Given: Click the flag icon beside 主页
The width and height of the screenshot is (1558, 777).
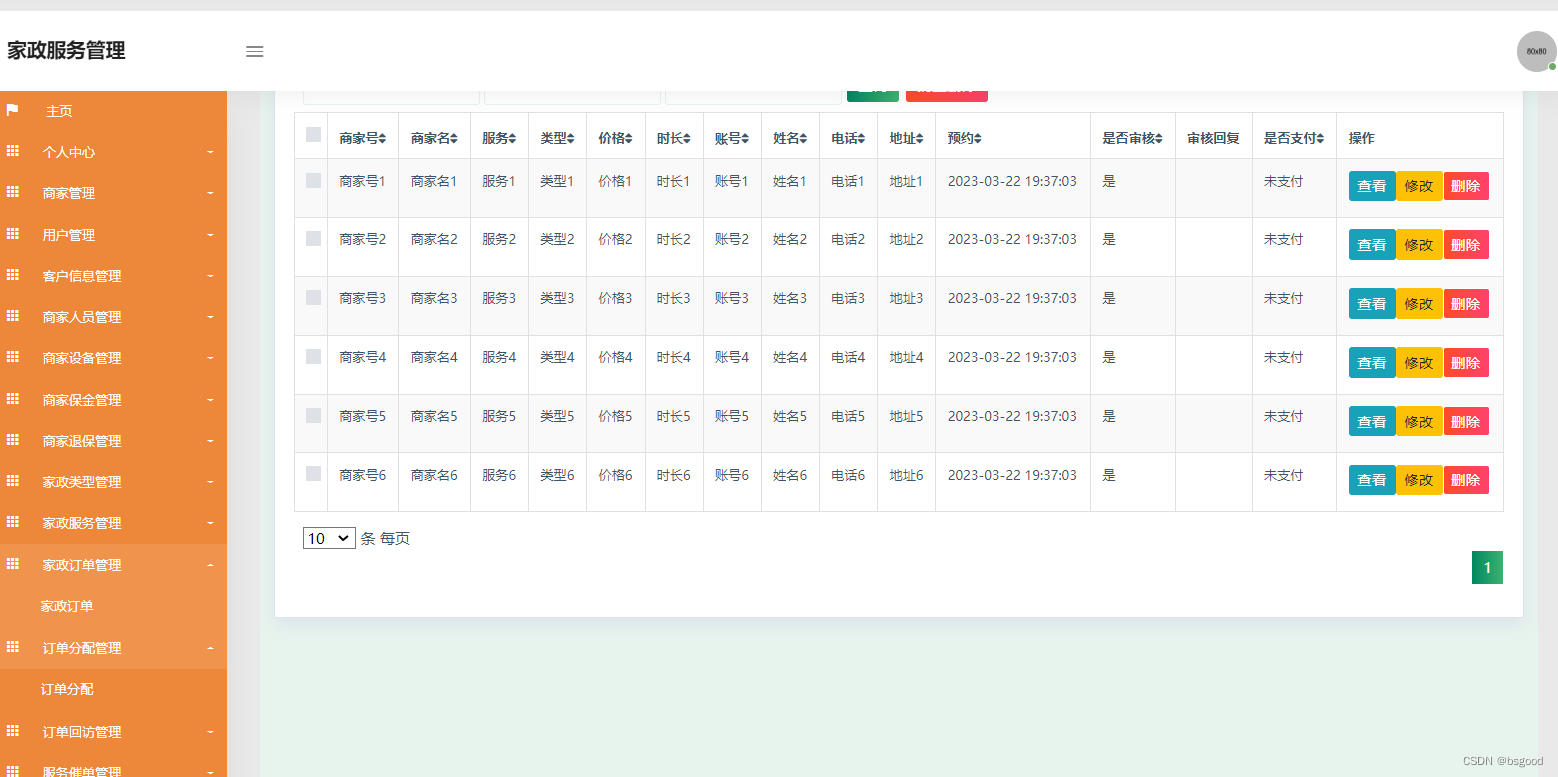Looking at the screenshot, I should [13, 110].
